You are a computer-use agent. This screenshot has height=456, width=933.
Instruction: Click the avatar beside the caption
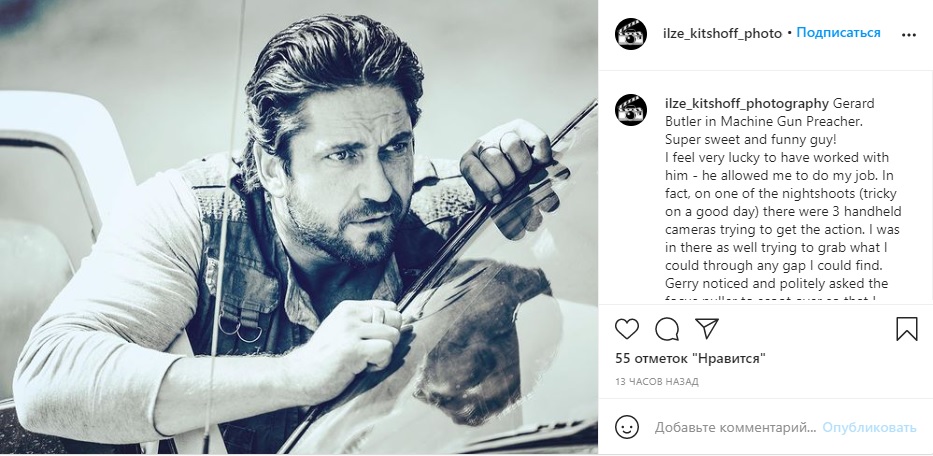click(x=631, y=110)
